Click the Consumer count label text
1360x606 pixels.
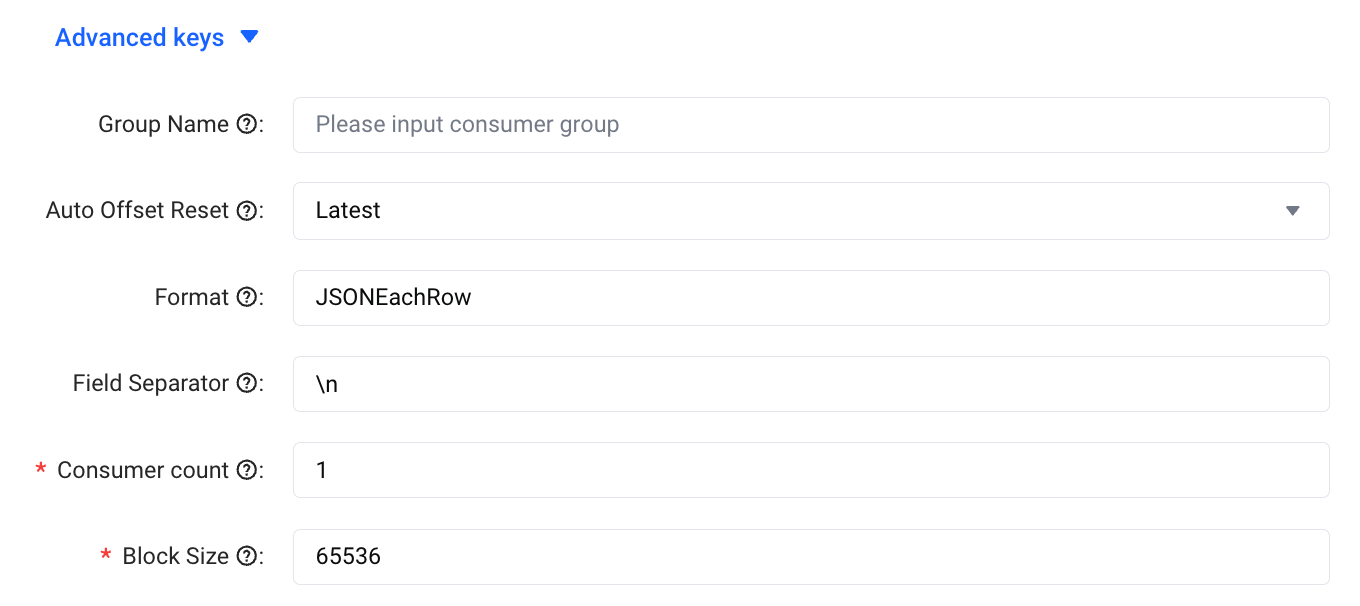click(x=143, y=470)
